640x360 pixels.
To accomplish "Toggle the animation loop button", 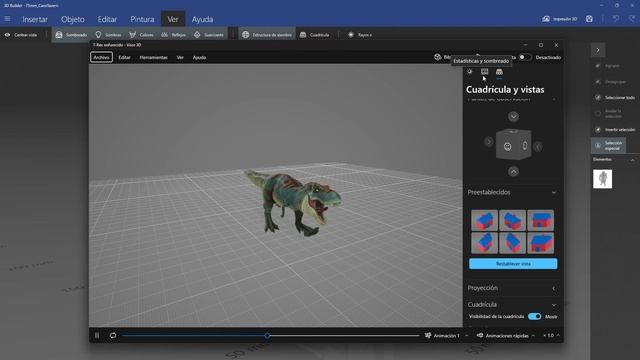I will (113, 336).
